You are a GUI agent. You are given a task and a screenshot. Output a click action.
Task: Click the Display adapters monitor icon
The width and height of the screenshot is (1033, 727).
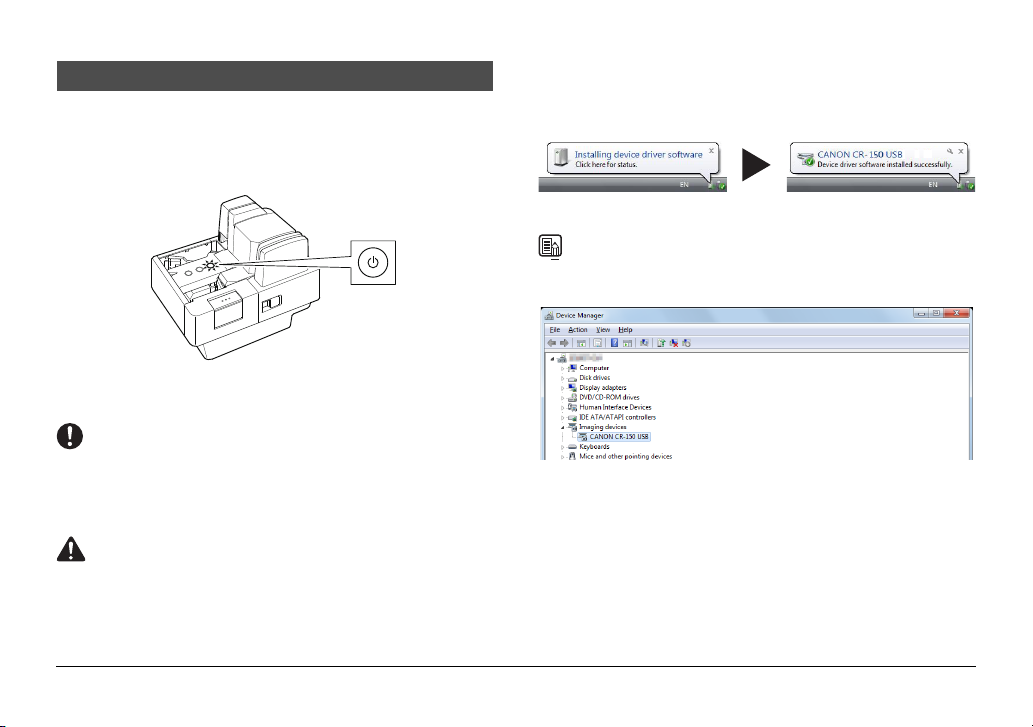(572, 388)
